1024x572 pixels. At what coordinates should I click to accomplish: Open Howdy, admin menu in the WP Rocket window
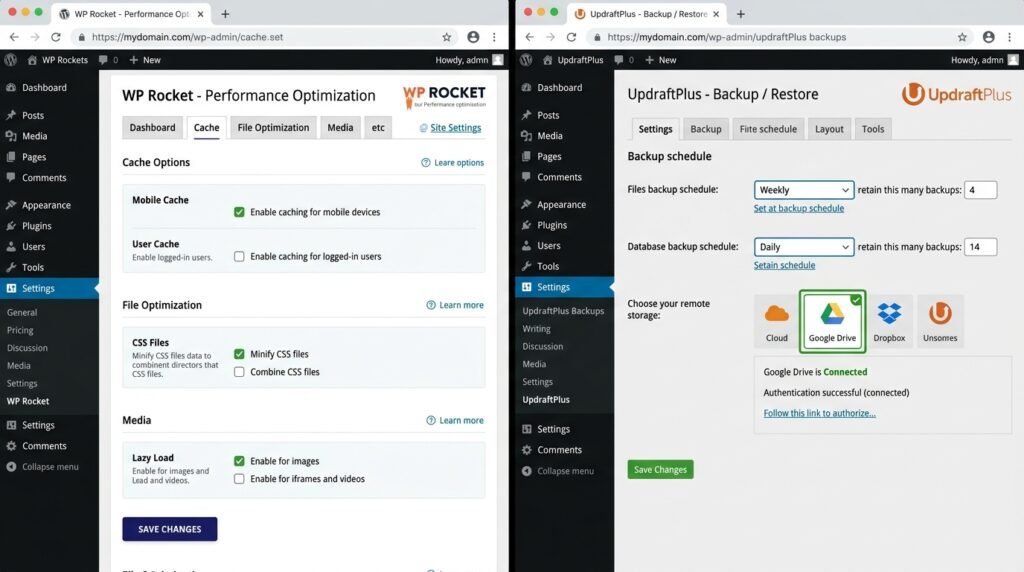(469, 60)
